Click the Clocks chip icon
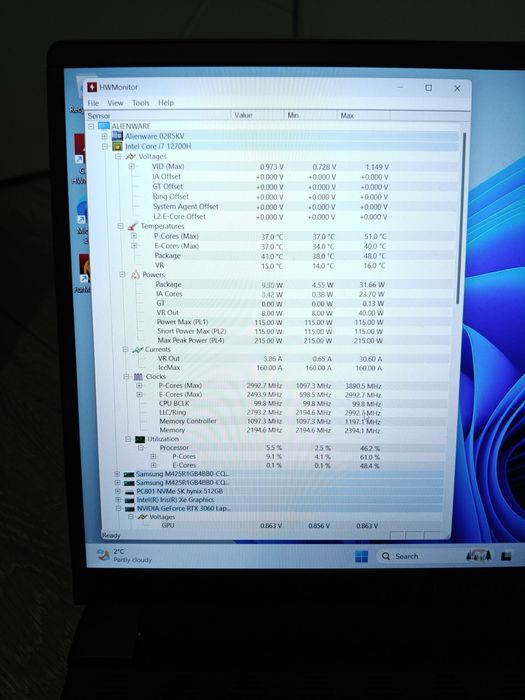Image resolution: width=525 pixels, height=700 pixels. click(138, 376)
